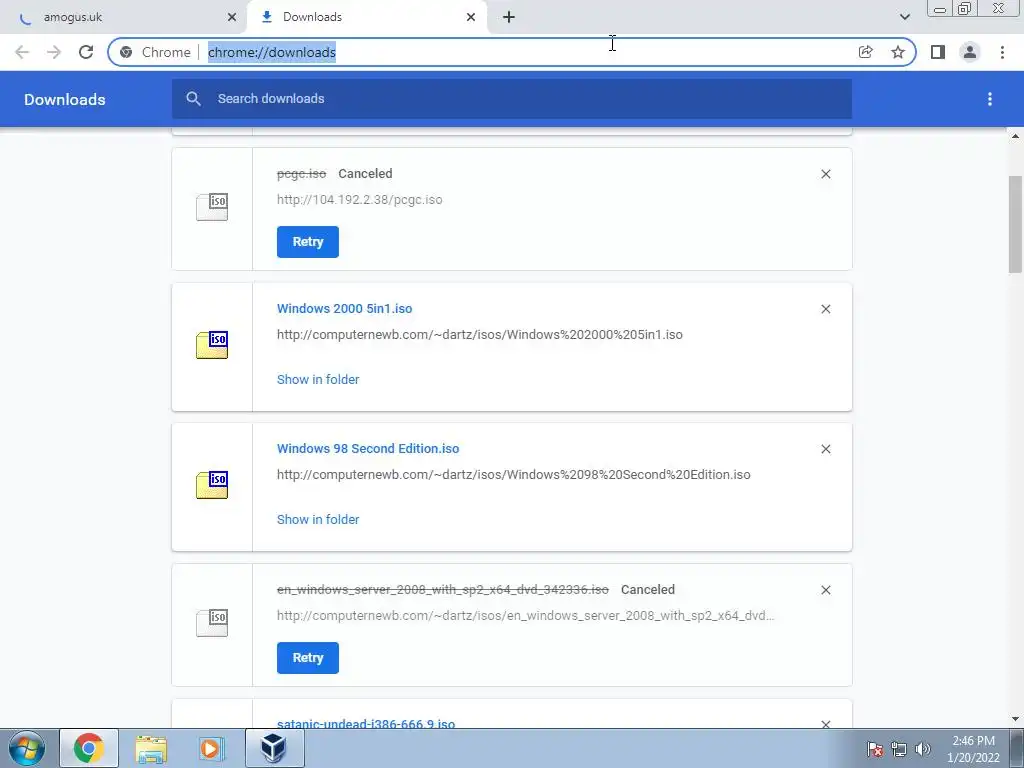Click the scrollbar down arrow
Viewport: 1024px width, 768px height.
pos(1015,719)
